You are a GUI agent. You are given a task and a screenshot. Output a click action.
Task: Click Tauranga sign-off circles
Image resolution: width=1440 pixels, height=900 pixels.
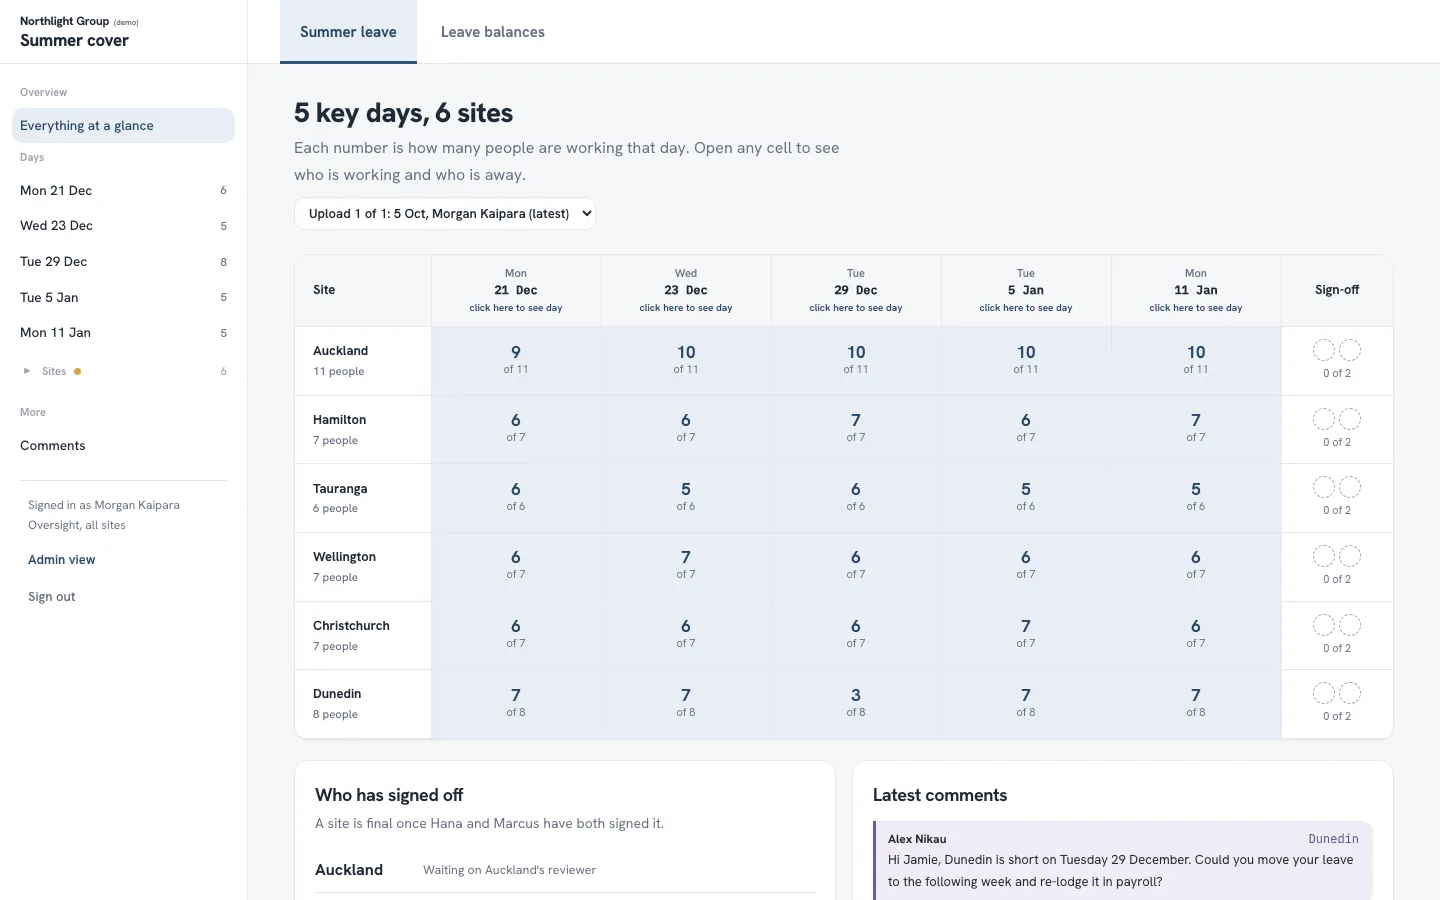(x=1337, y=487)
